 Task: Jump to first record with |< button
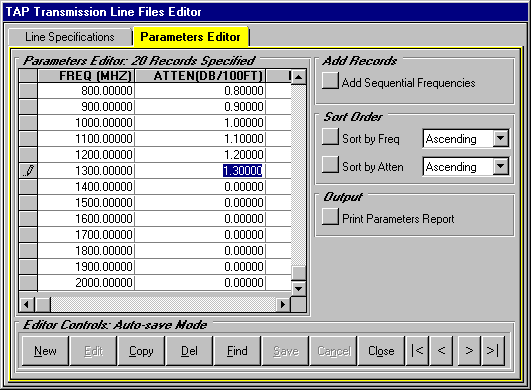click(417, 350)
